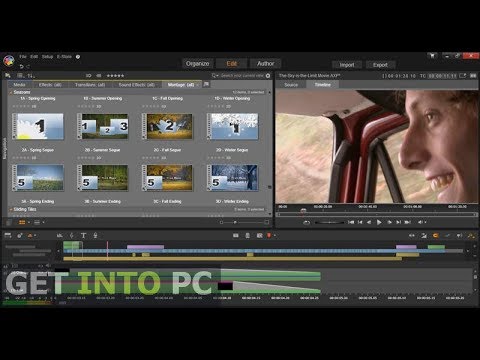Open the details view dropdown
This screenshot has height=360, width=480.
tap(43, 222)
